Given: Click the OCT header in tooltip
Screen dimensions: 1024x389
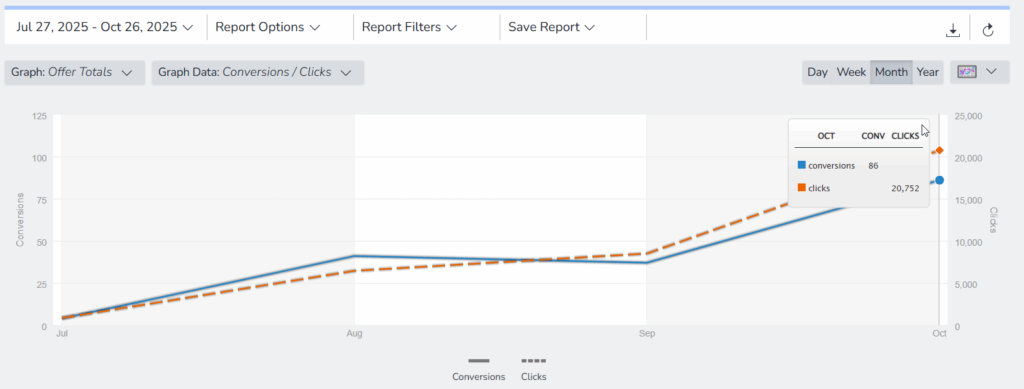Looking at the screenshot, I should click(x=826, y=136).
